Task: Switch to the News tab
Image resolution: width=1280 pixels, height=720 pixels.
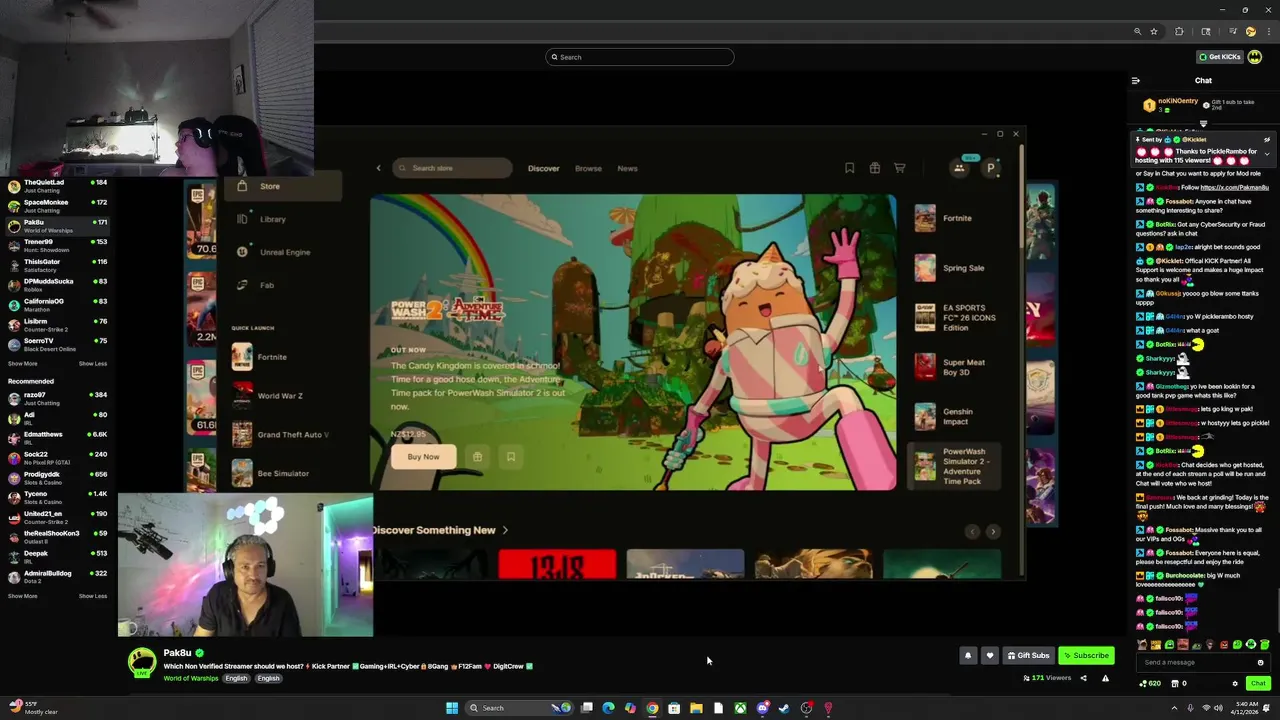Action: 627,168
